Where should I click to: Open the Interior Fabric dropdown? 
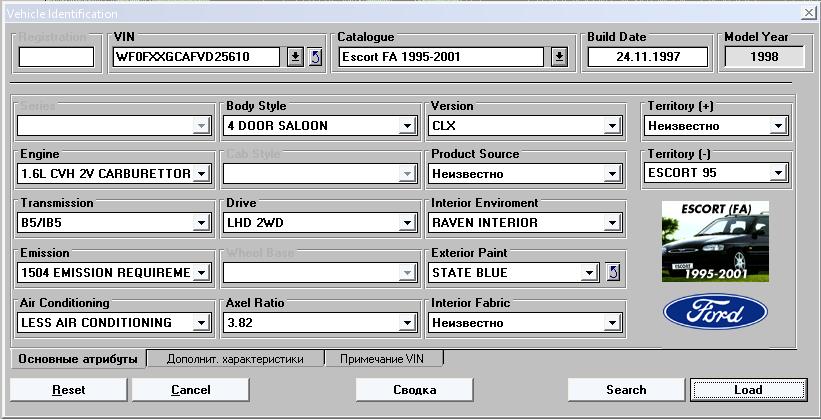611,323
